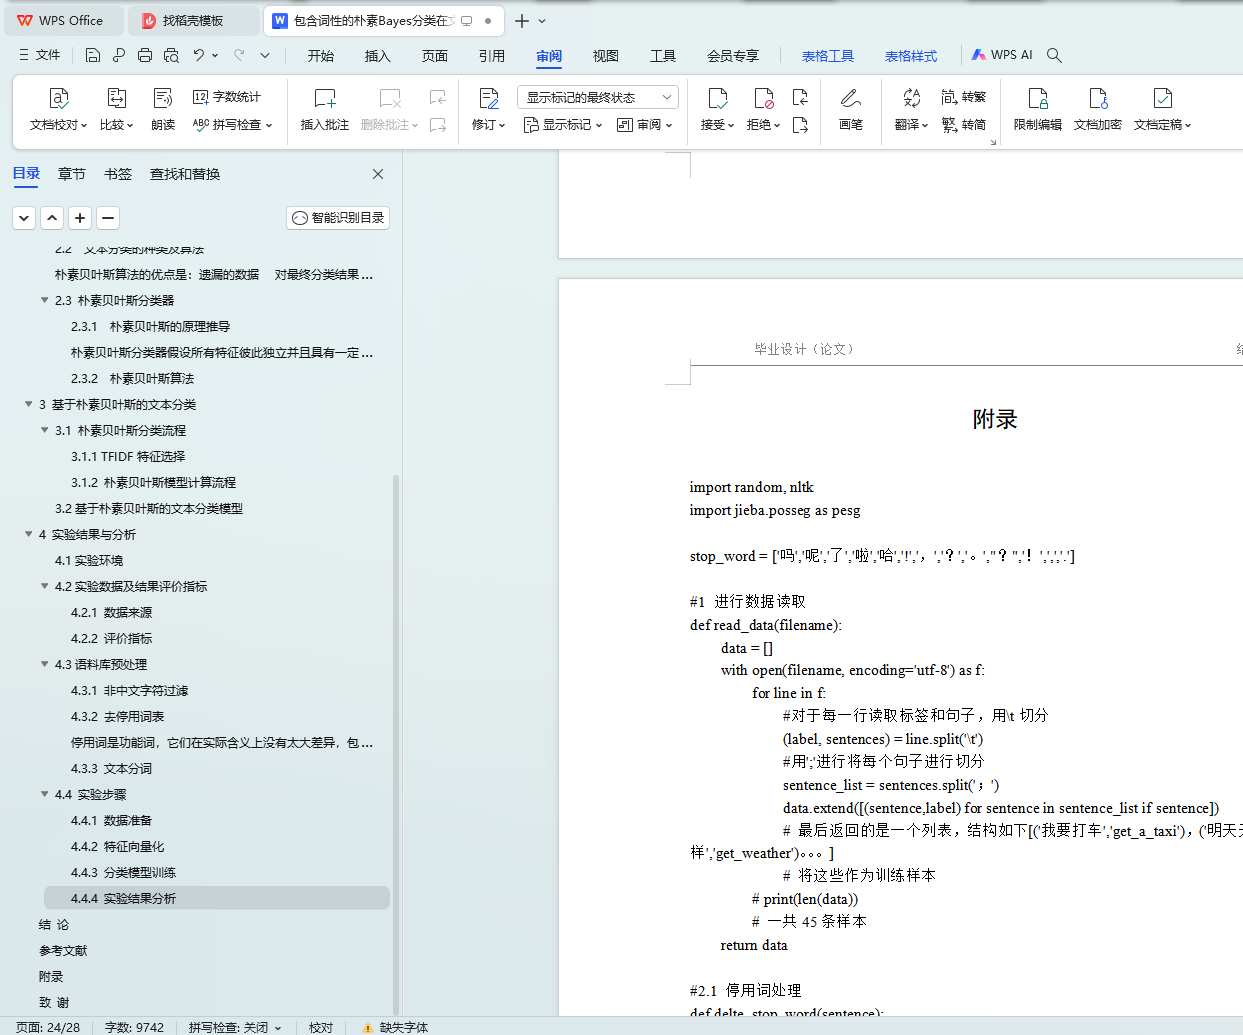Screen dimensions: 1243x1035
Task: Collapse the 4.4 实验步骤 node
Action: pyautogui.click(x=44, y=794)
